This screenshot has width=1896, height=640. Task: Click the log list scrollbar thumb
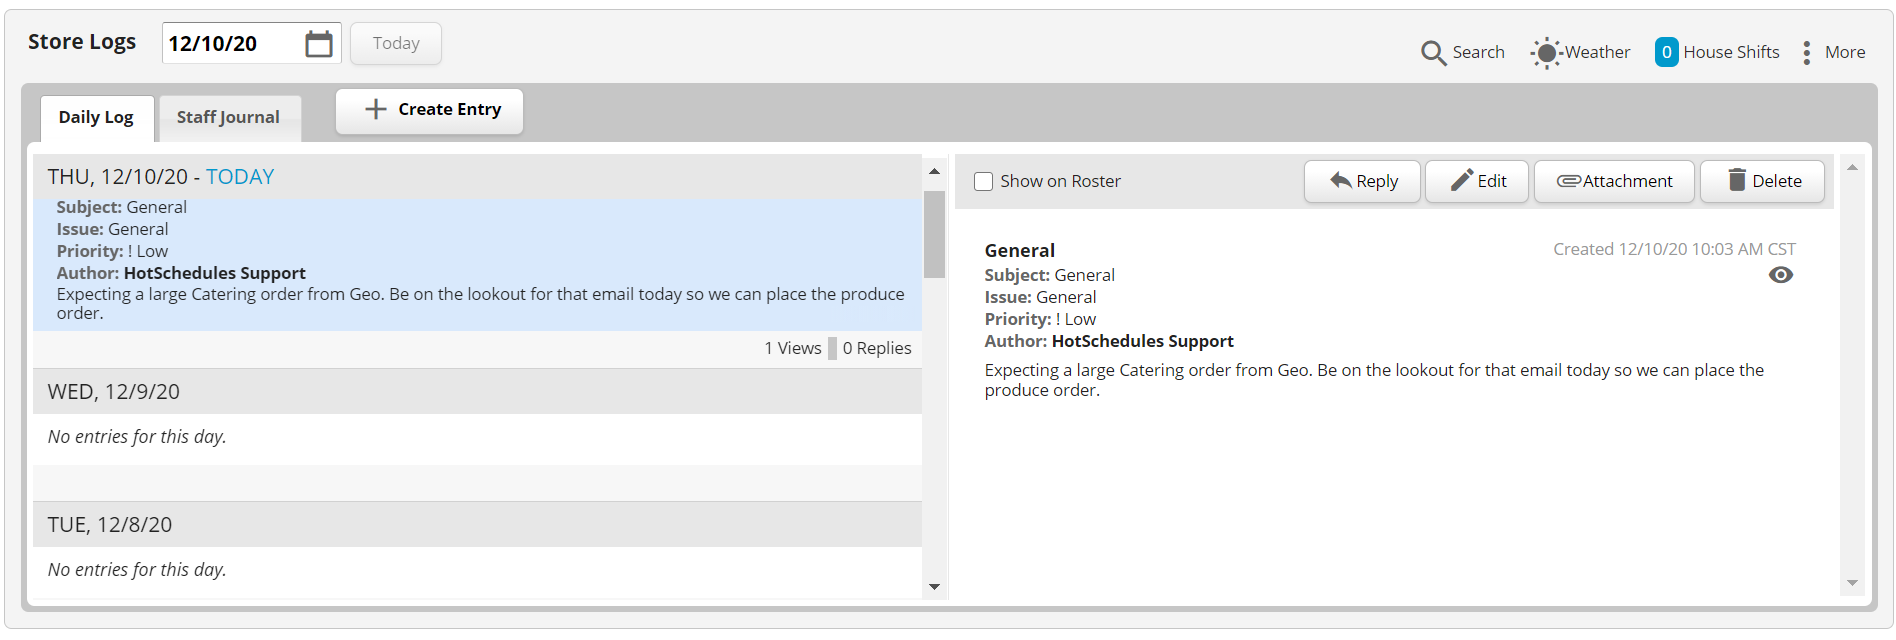(x=935, y=234)
